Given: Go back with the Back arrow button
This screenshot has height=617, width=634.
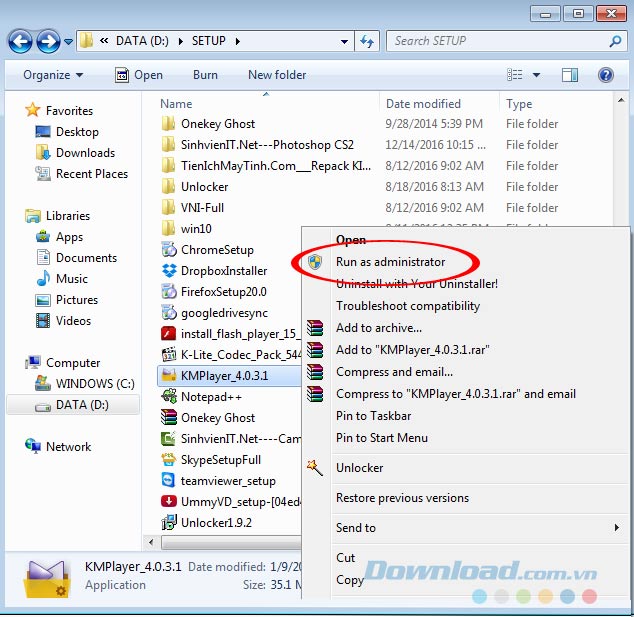Looking at the screenshot, I should click(x=19, y=41).
